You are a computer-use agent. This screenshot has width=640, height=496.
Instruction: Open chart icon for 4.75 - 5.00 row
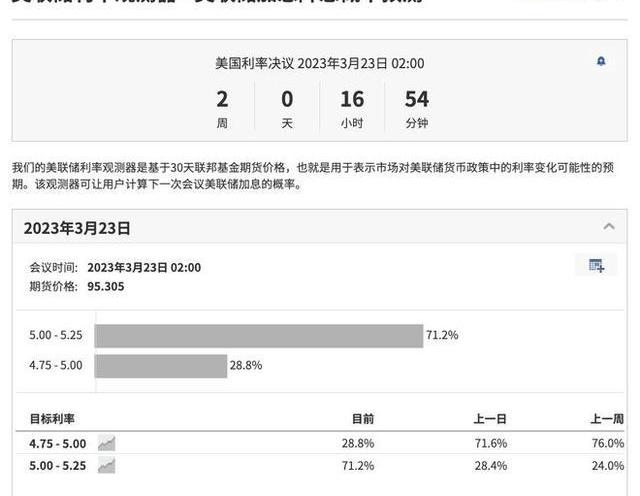pyautogui.click(x=106, y=443)
